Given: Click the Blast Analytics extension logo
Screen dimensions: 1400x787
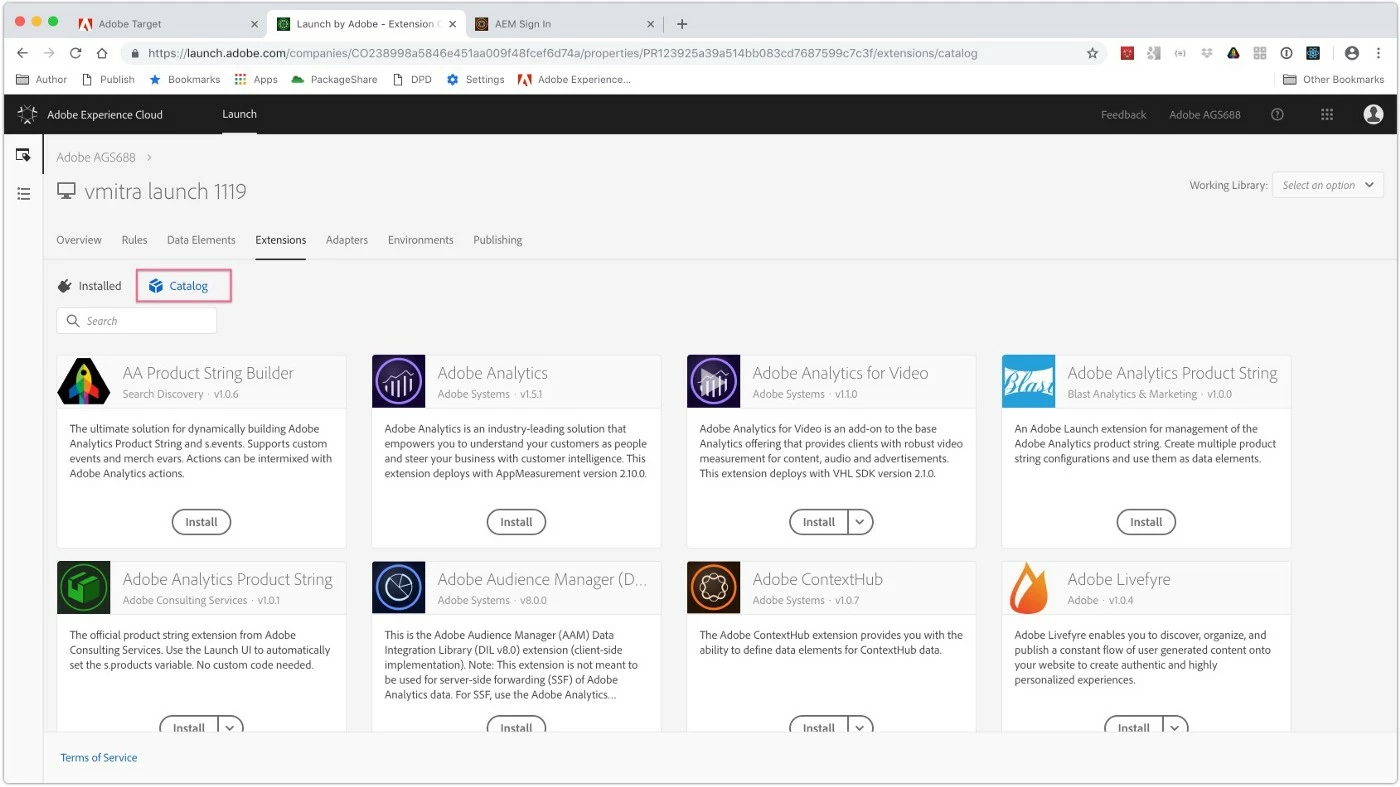Looking at the screenshot, I should [x=1028, y=381].
